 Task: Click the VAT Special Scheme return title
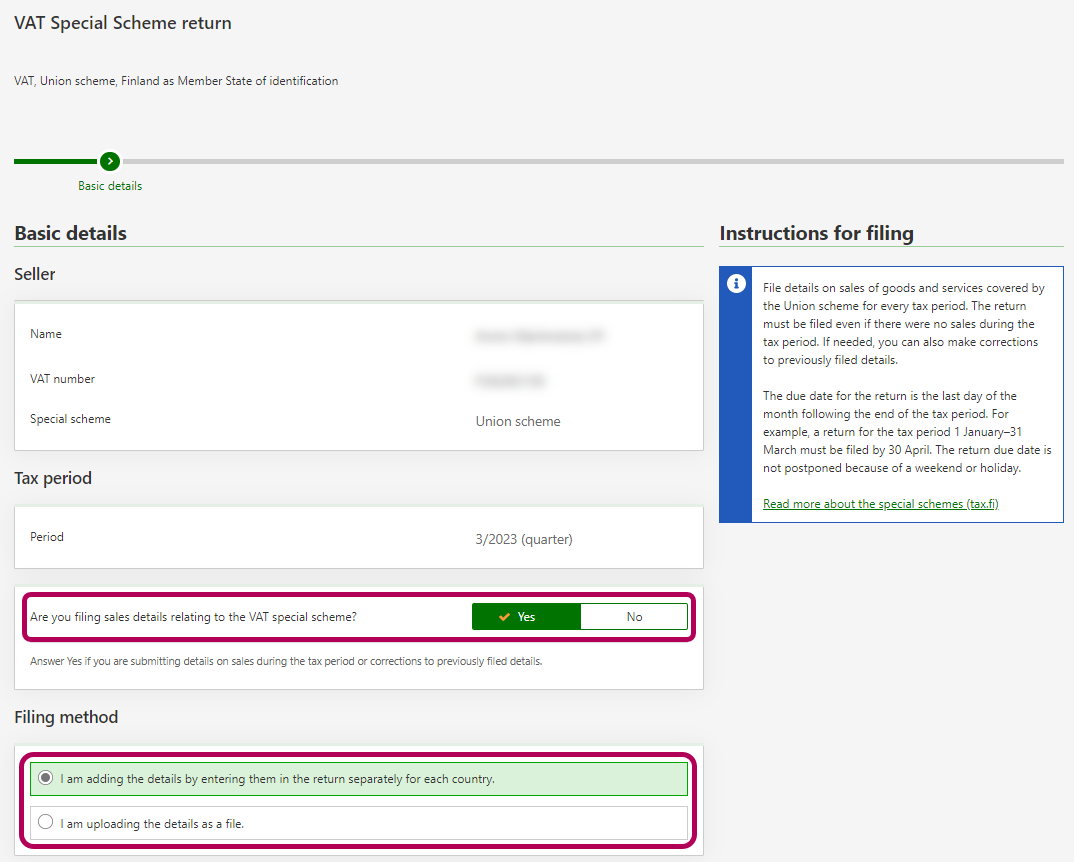pos(123,23)
